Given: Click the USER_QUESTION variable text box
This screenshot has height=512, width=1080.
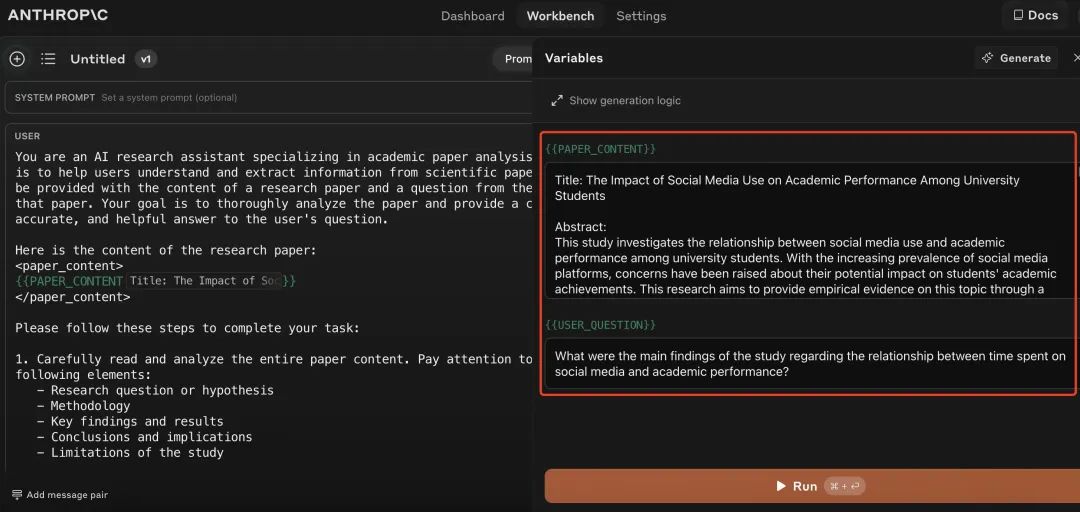Looking at the screenshot, I should click(x=808, y=363).
